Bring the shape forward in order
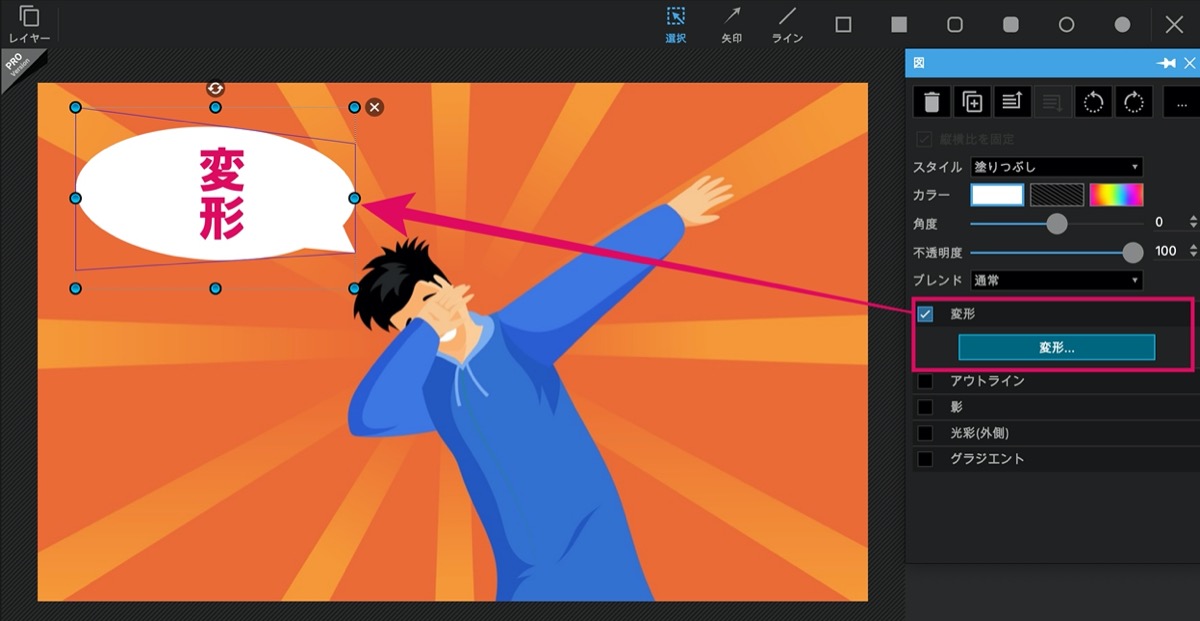 tap(1012, 102)
